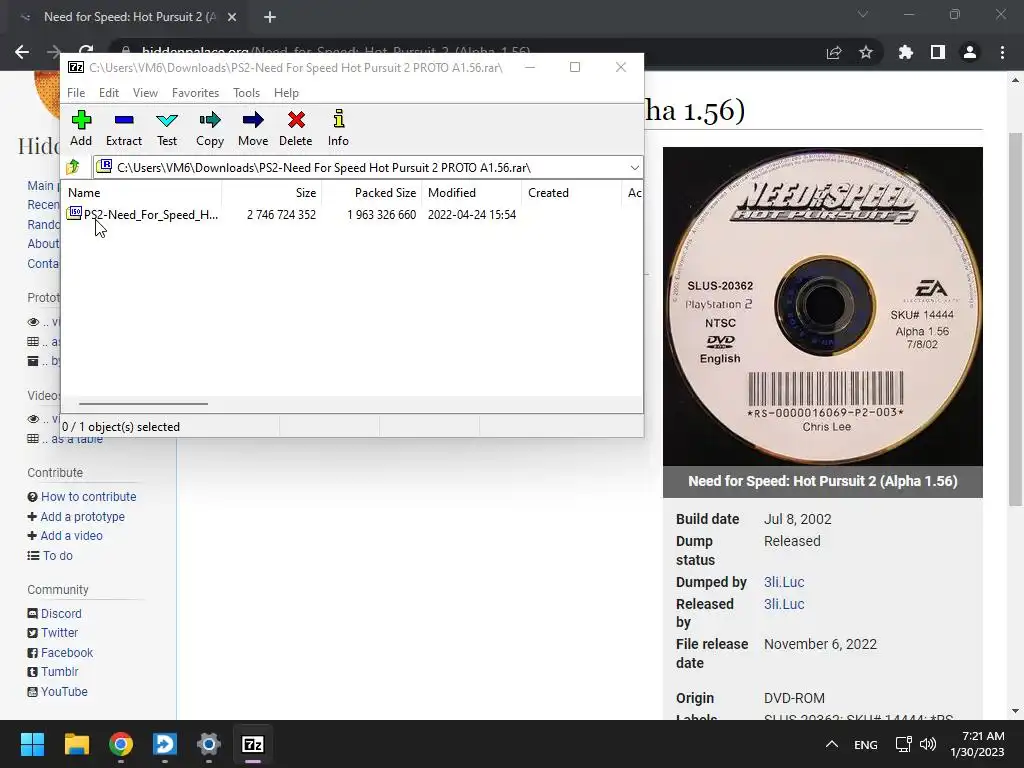The width and height of the screenshot is (1024, 768).
Task: Click the 7-Zip horizontal scrollbar thumb
Action: [x=143, y=404]
